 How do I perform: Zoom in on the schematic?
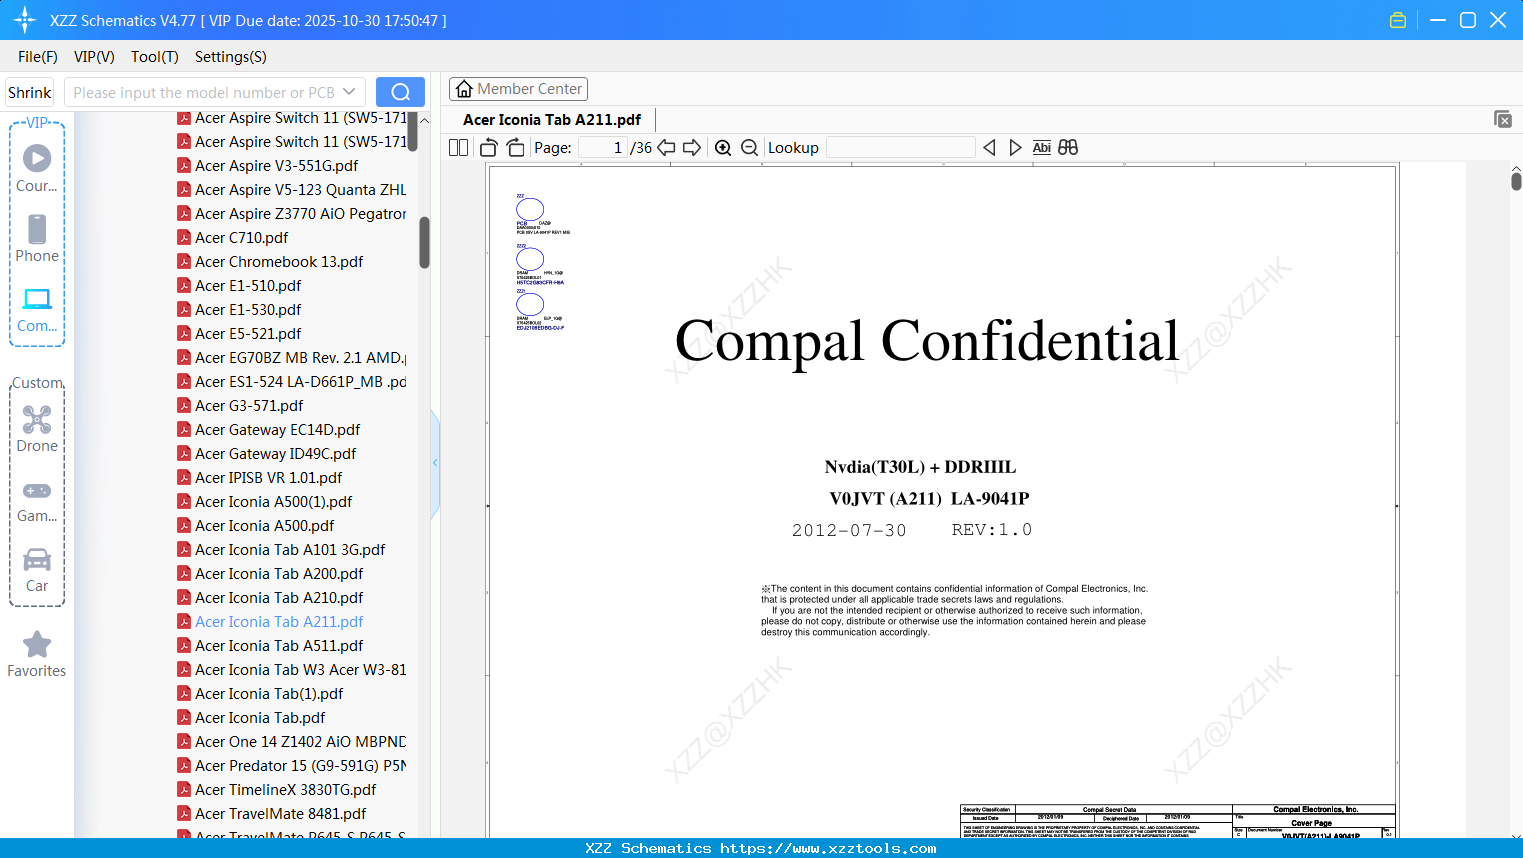coord(723,148)
